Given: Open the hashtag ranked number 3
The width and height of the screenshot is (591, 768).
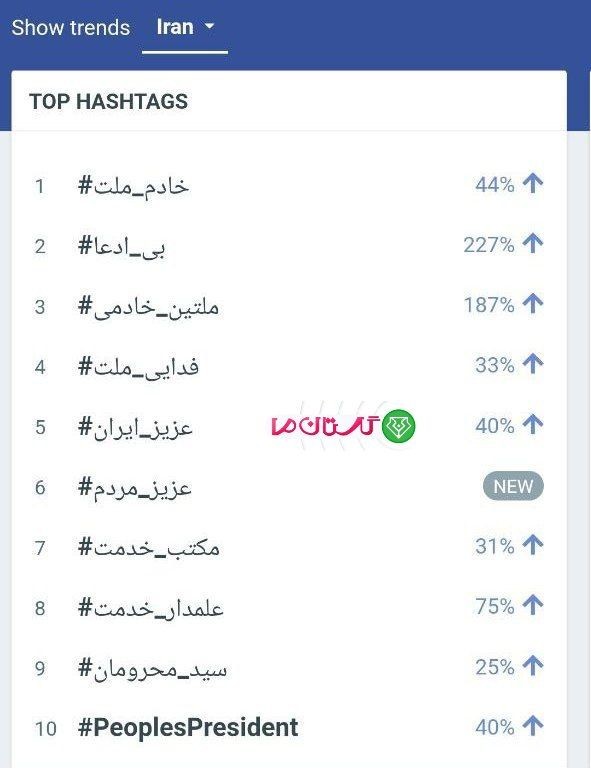Looking at the screenshot, I should (x=148, y=307).
